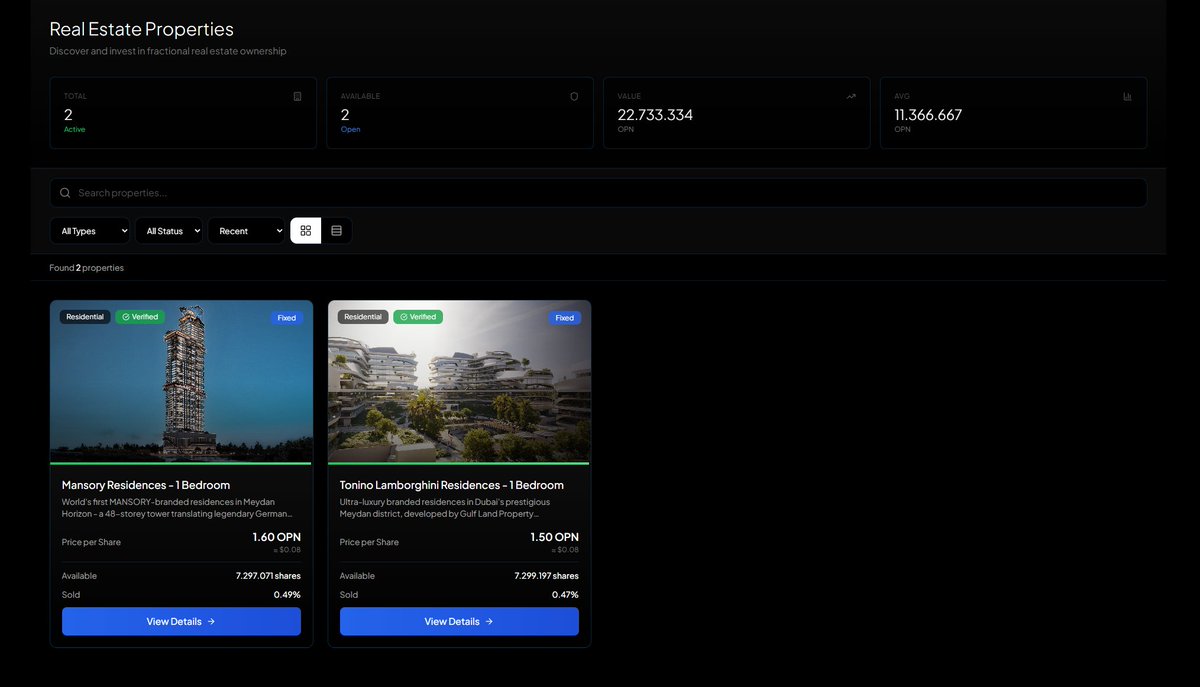Click the green progress bar under Lamborghini image
The image size is (1200, 687).
pyautogui.click(x=459, y=463)
